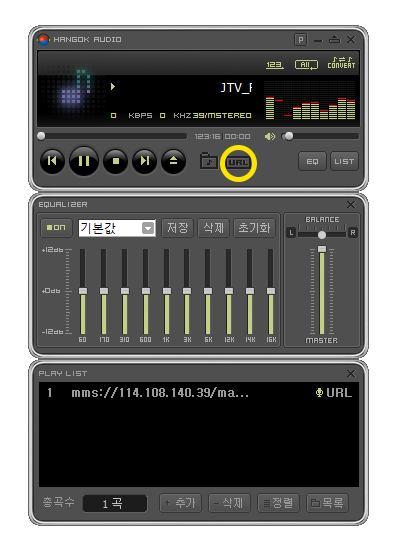Skip to the previous track
Screen dimensions: 395x546
tap(52, 161)
